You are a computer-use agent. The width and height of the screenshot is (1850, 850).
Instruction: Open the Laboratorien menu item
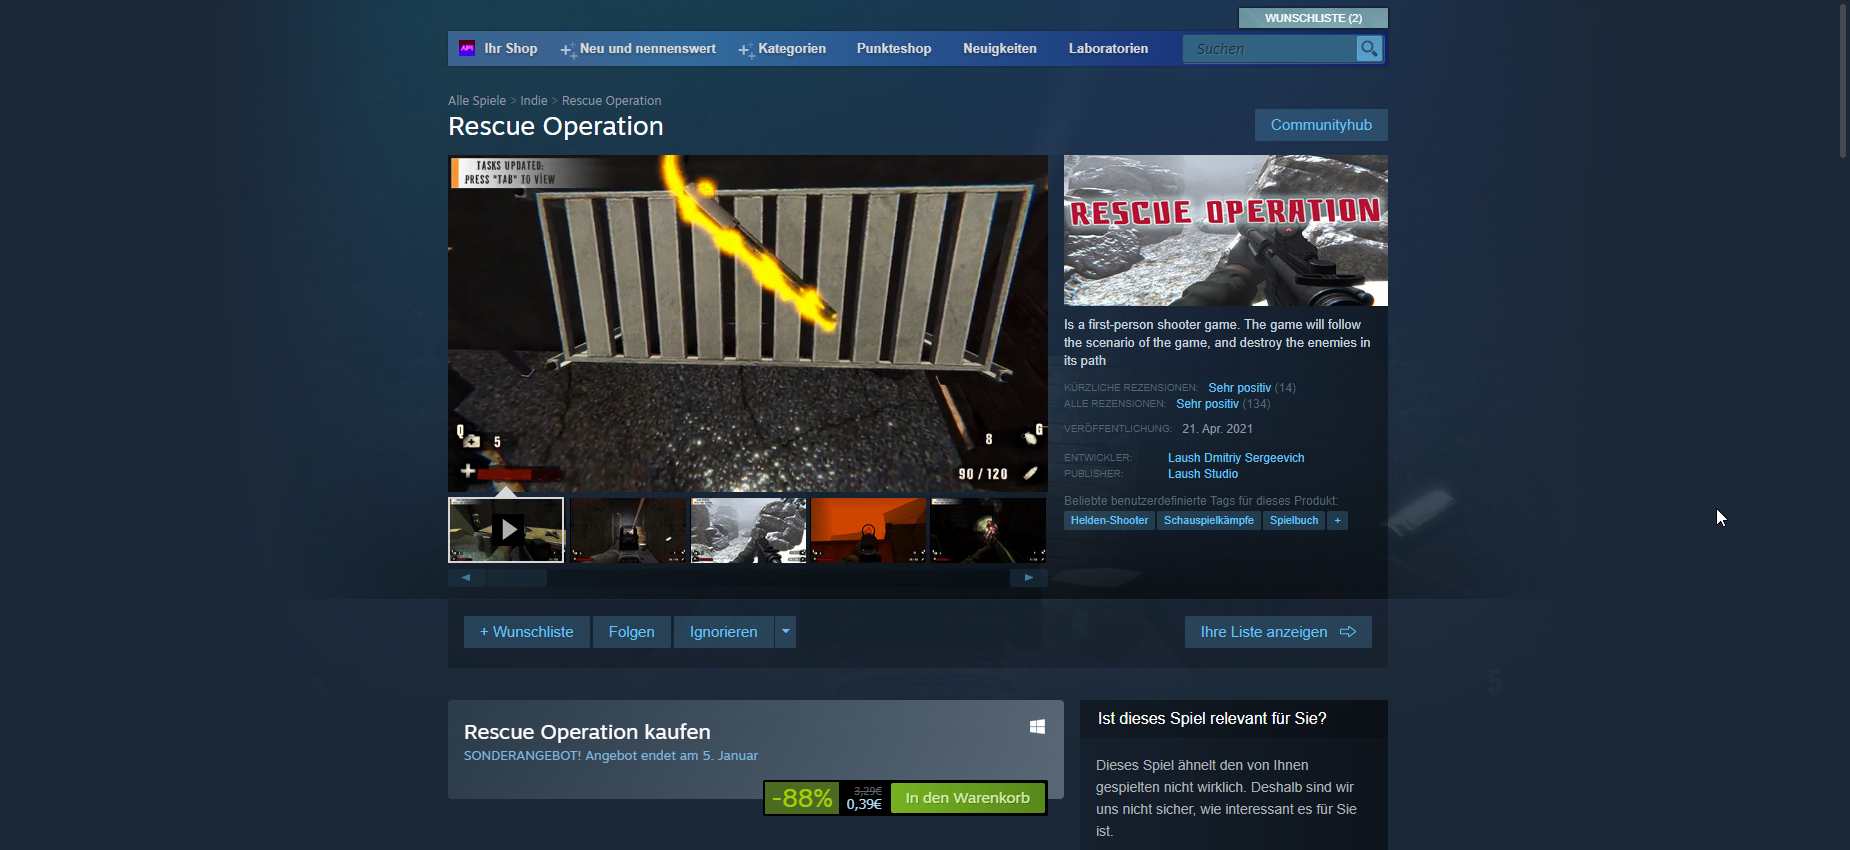tap(1108, 49)
